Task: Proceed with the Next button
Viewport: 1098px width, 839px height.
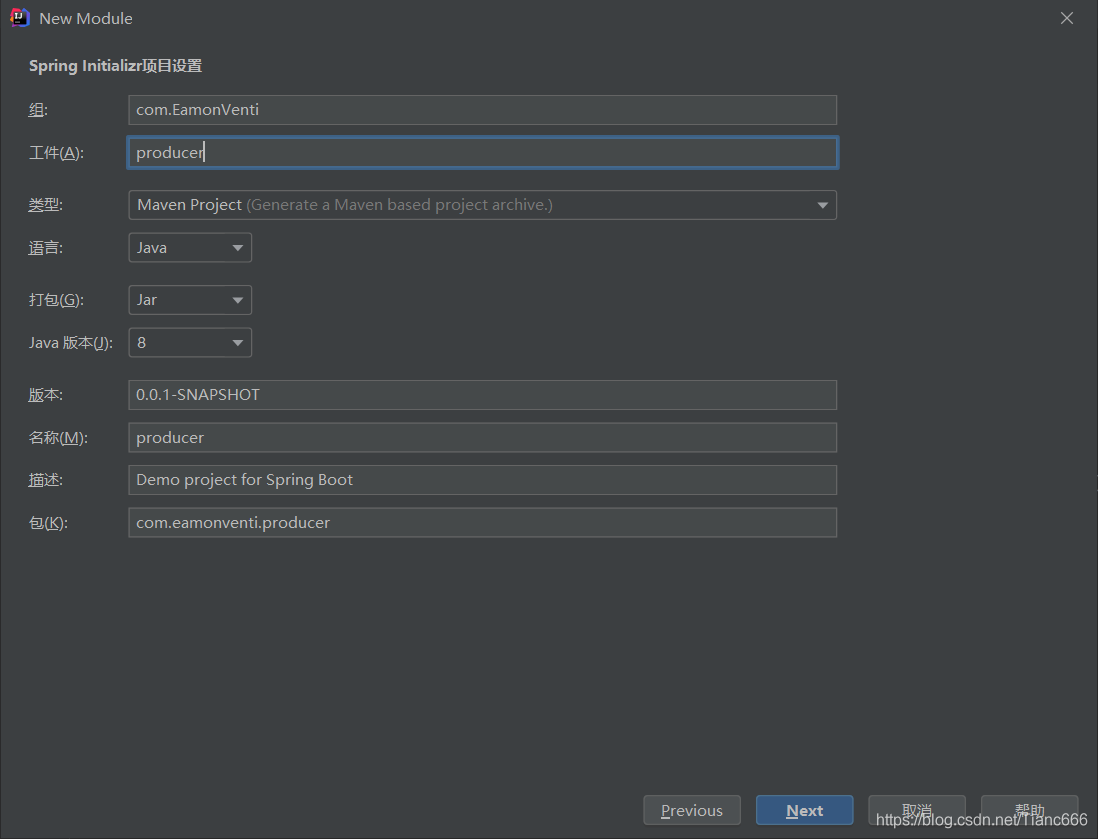Action: 805,810
